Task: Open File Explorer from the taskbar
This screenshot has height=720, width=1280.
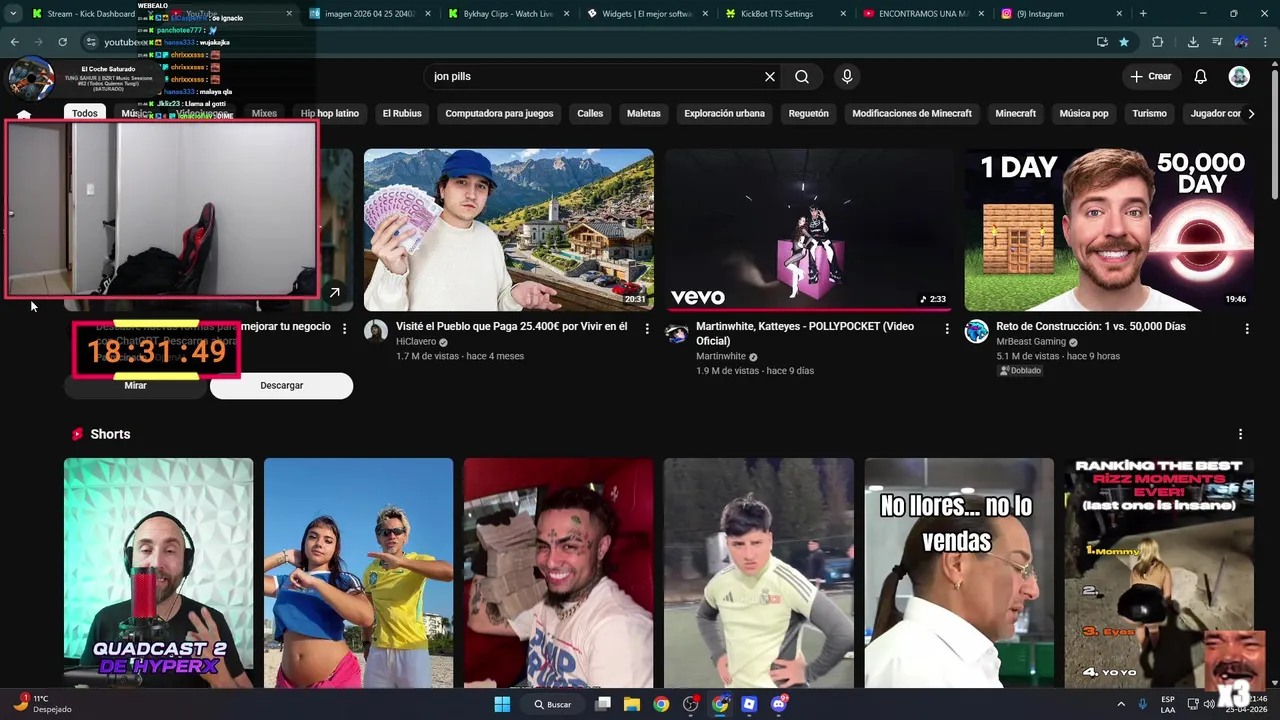Action: pyautogui.click(x=632, y=704)
